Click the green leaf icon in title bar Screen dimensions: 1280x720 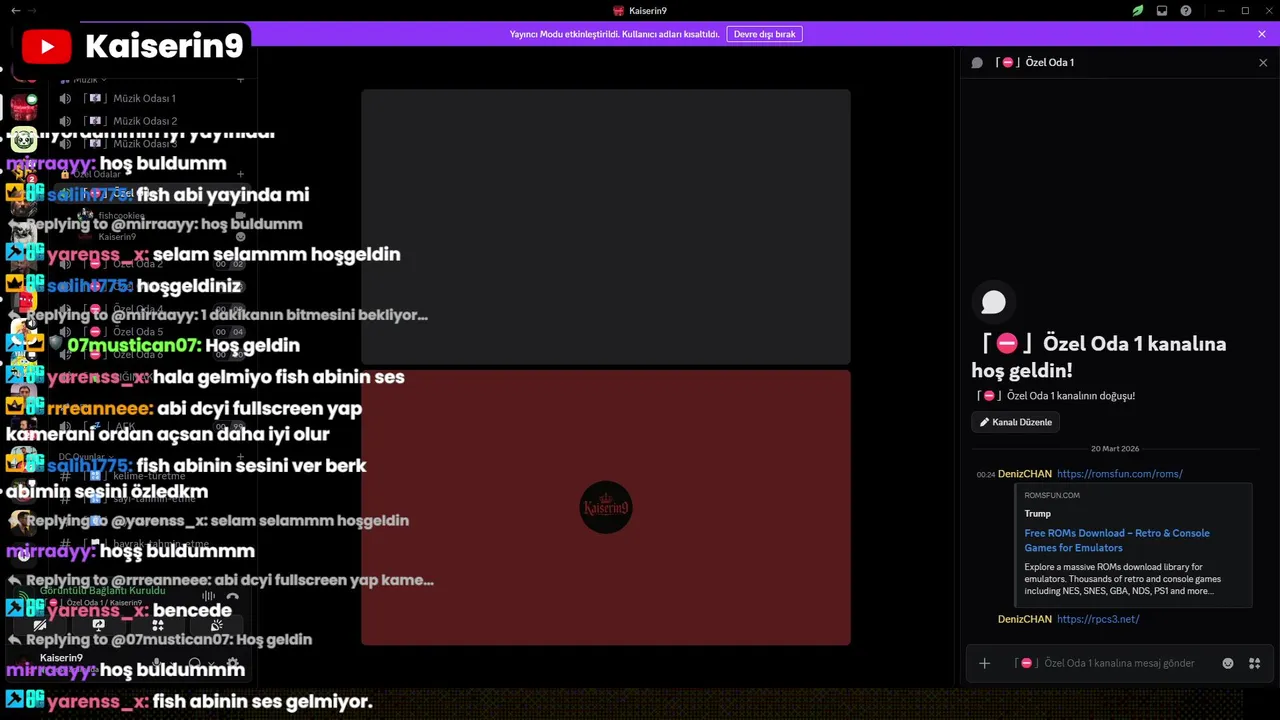pos(1137,11)
